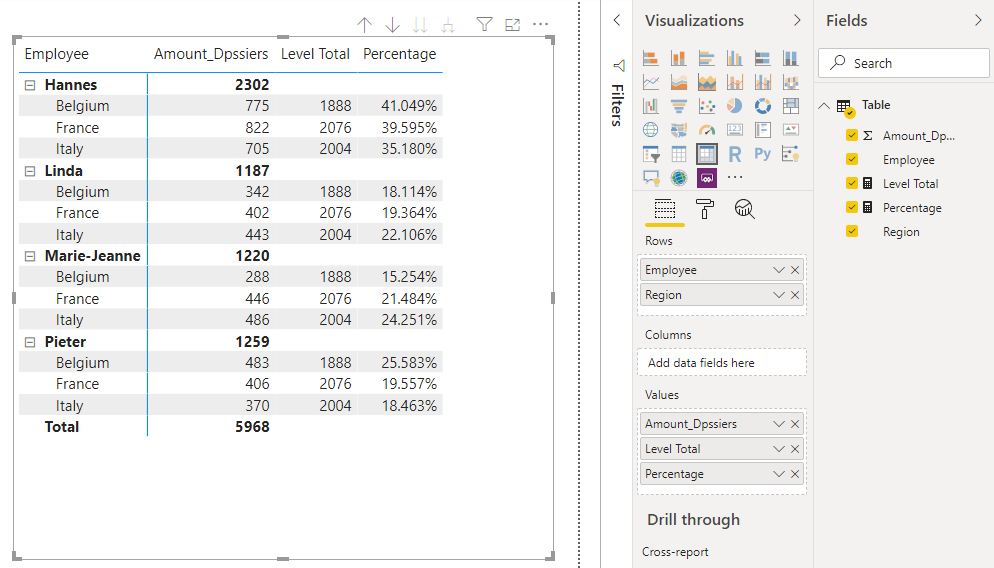Select the plain table visual
The width and height of the screenshot is (994, 568).
pos(678,154)
